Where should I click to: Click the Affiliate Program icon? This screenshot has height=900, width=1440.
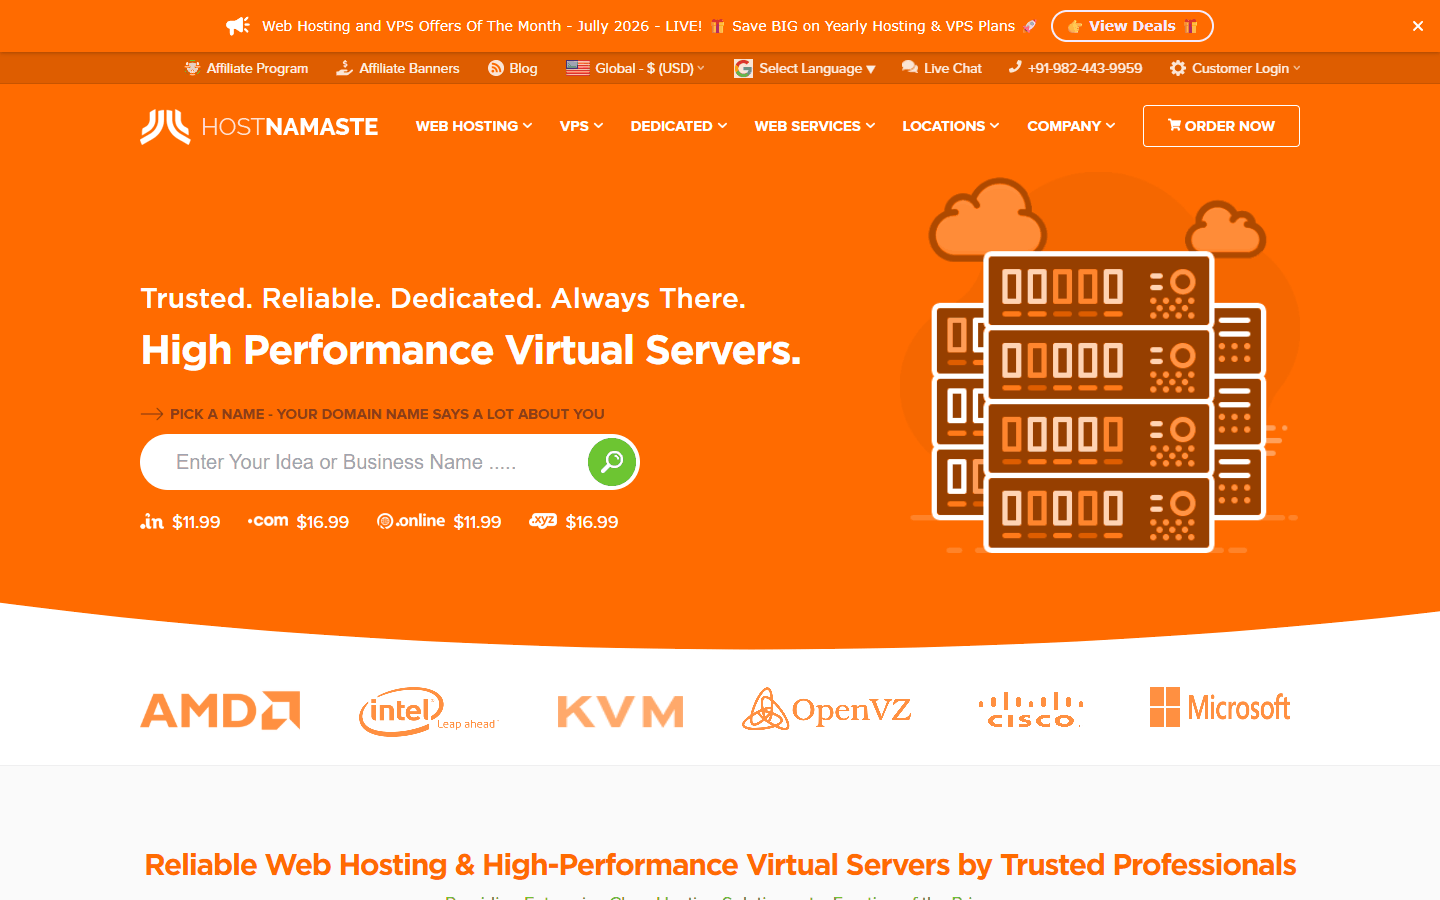pos(192,68)
